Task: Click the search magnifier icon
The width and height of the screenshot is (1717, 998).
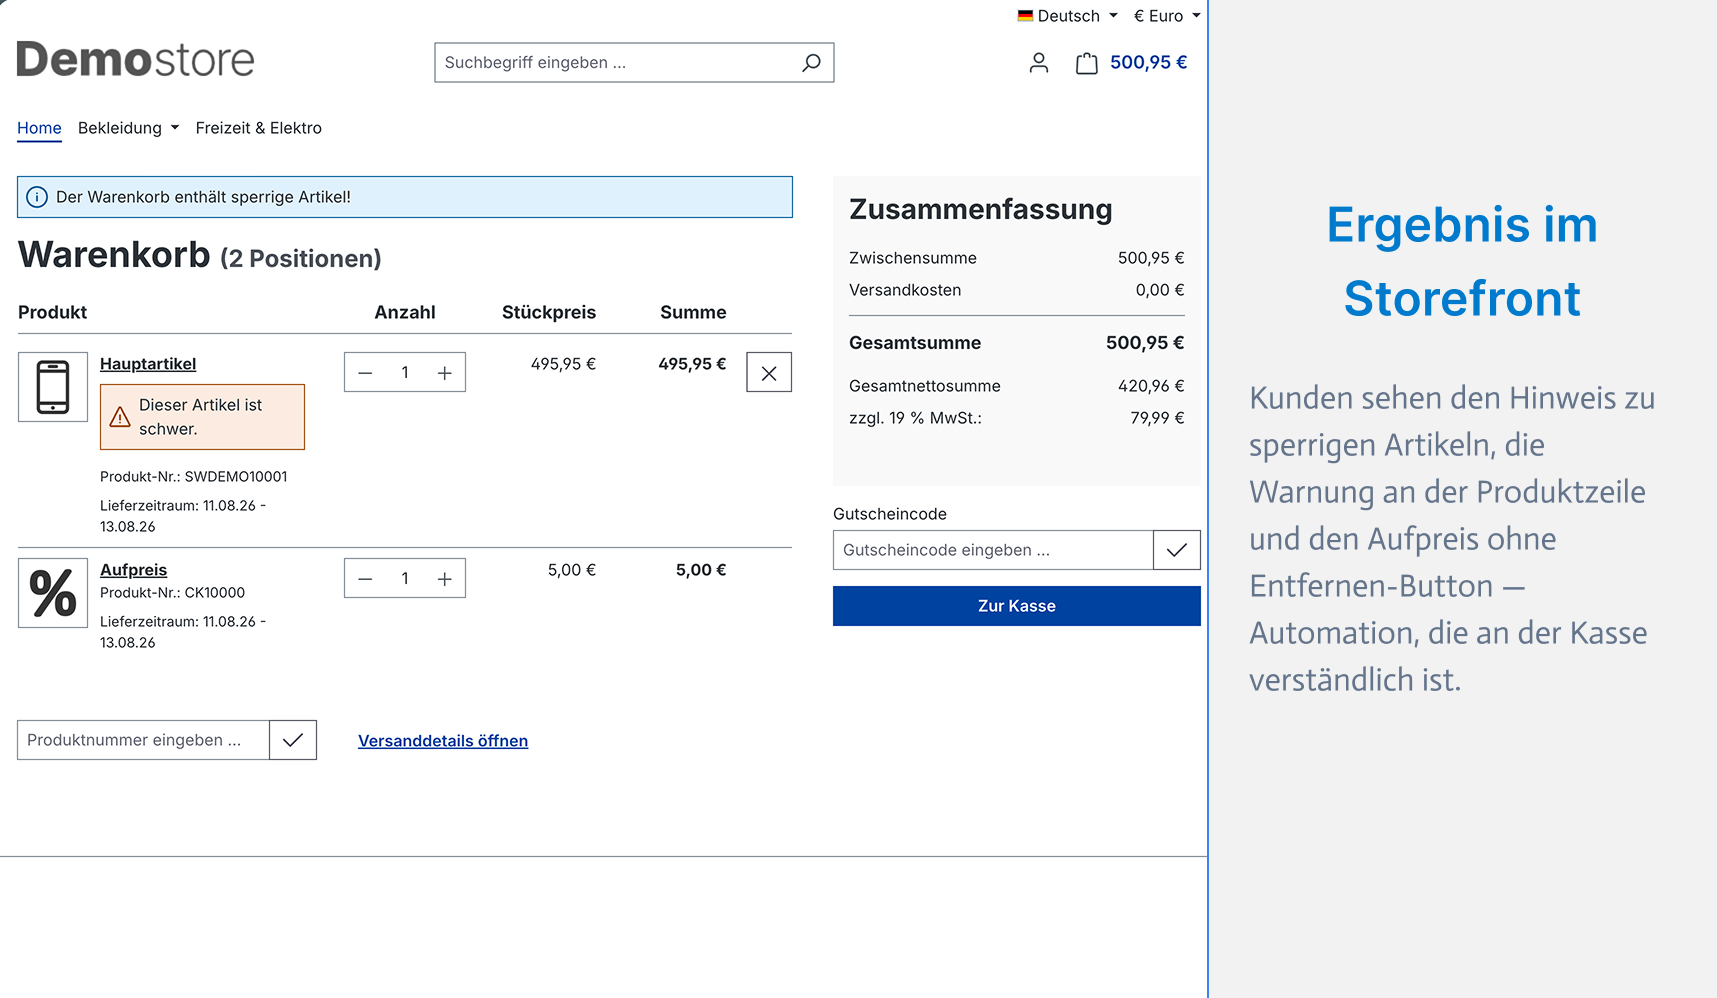Action: coord(811,63)
